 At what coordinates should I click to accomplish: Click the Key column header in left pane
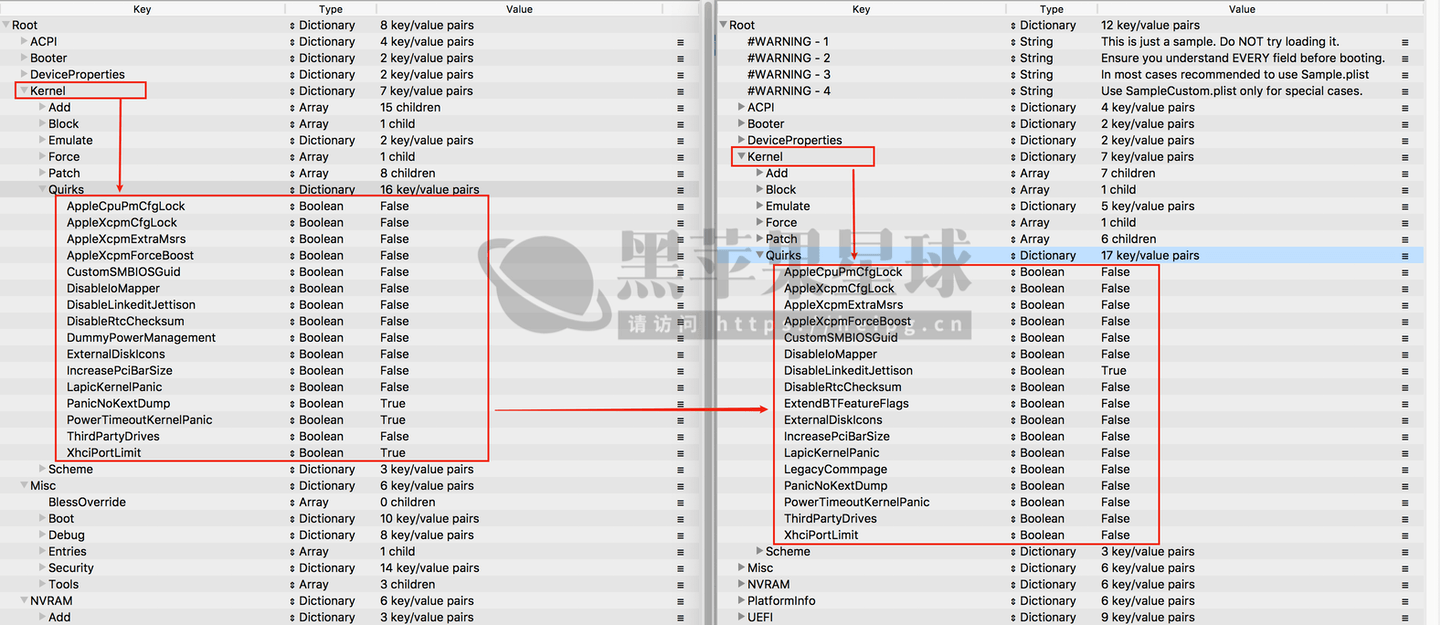point(142,9)
